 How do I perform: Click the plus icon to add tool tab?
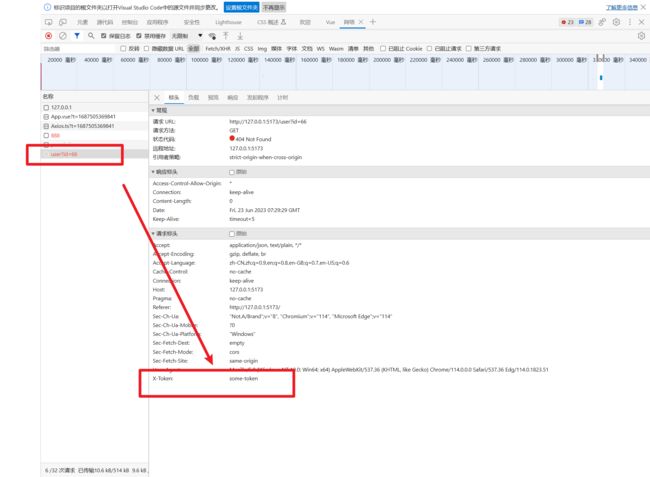point(373,22)
